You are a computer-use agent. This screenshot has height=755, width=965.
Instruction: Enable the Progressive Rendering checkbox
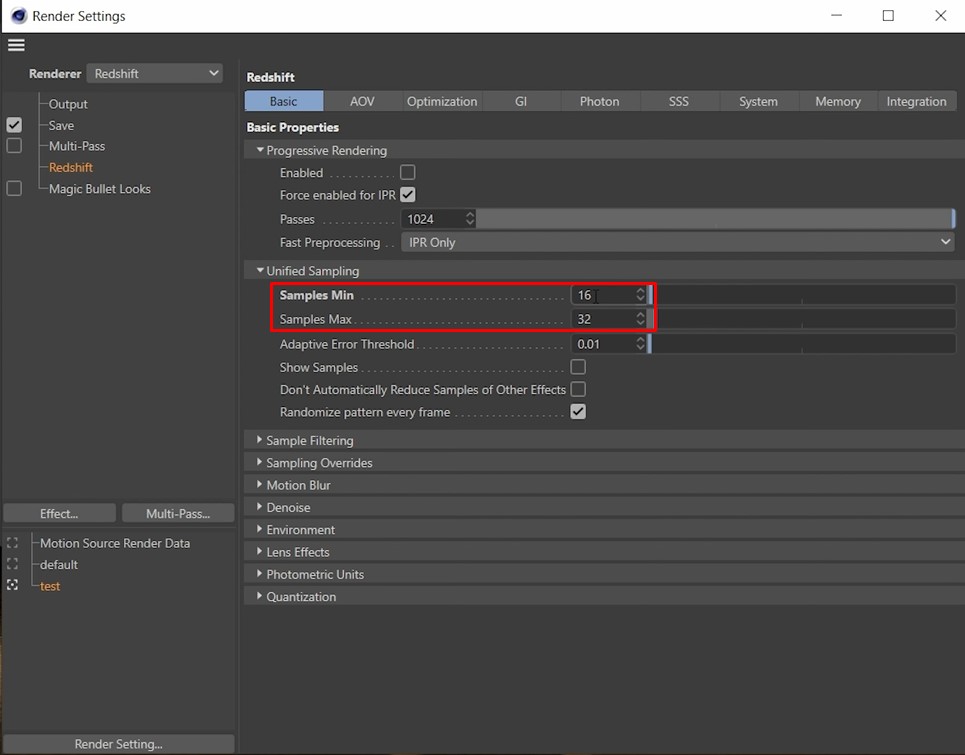pos(408,173)
